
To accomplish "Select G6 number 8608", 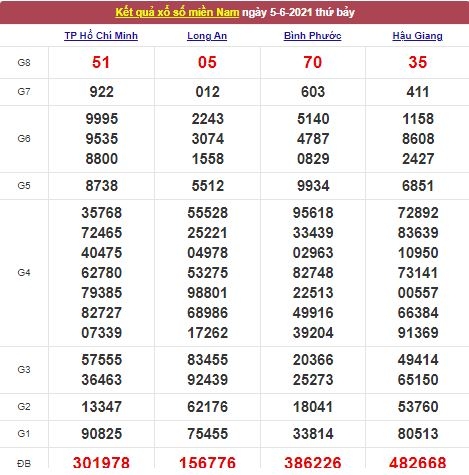I will (x=418, y=139).
